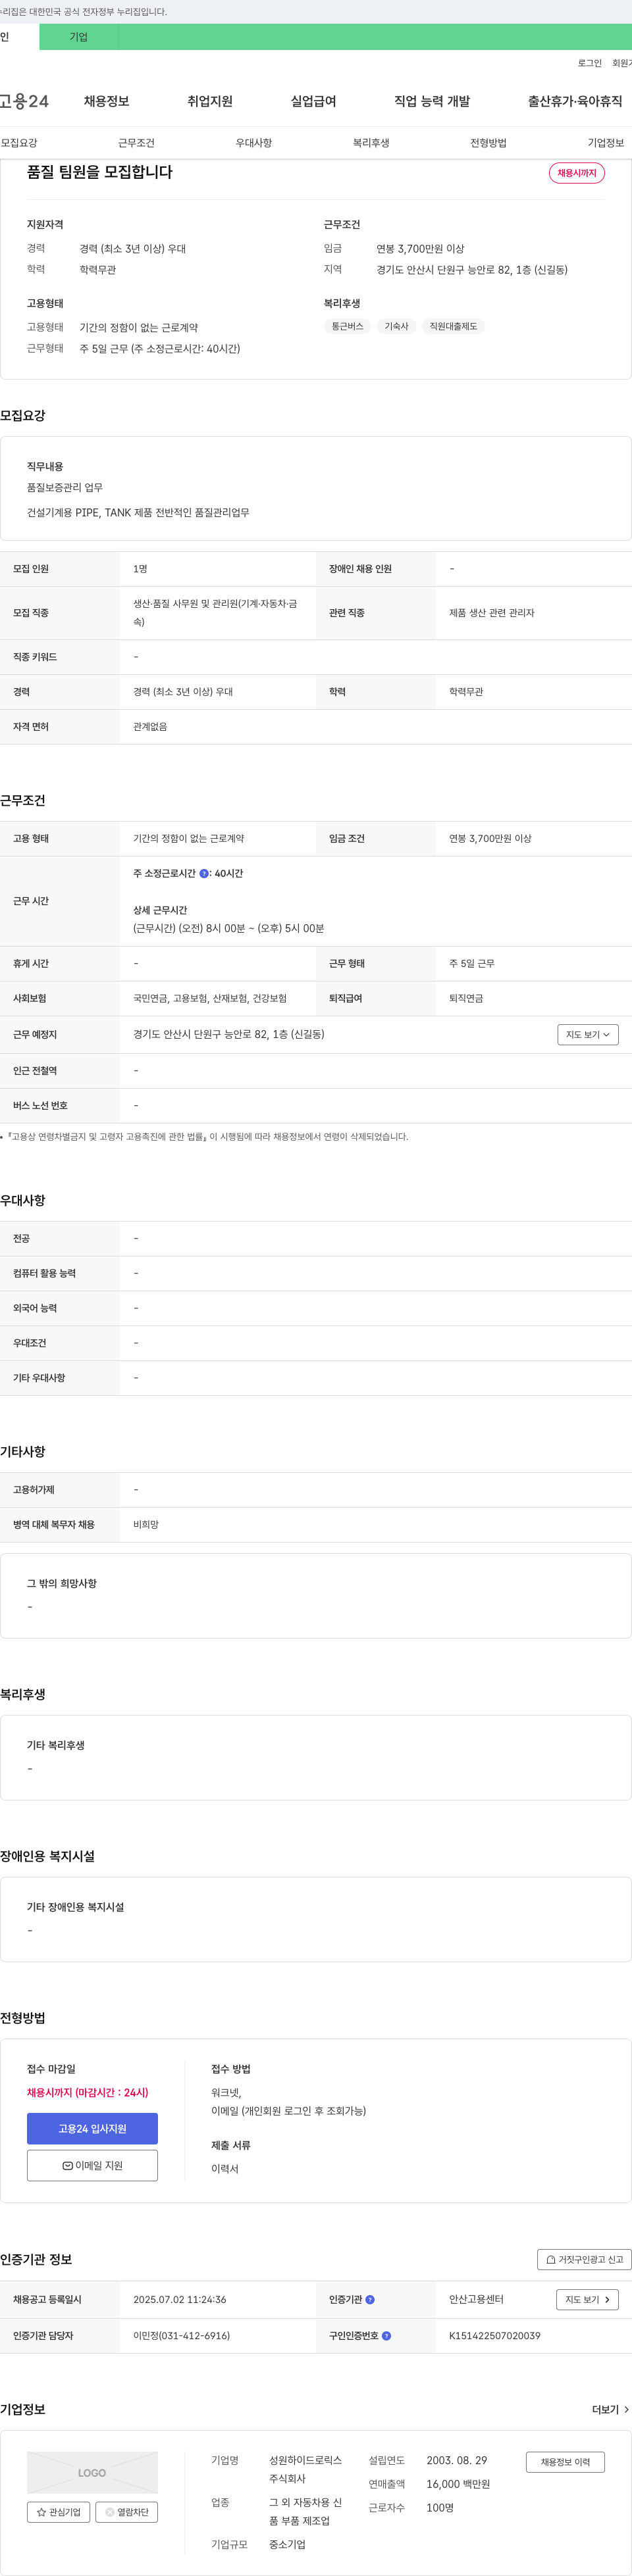Open the 실업급여 main menu
The height and width of the screenshot is (2576, 632).
tap(313, 101)
